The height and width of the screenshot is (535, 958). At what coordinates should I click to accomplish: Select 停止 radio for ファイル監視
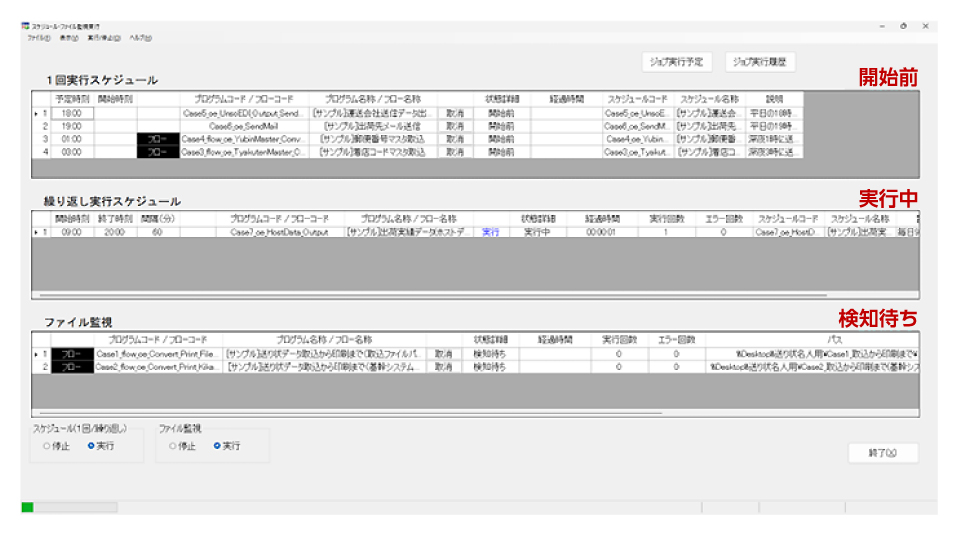click(x=173, y=446)
